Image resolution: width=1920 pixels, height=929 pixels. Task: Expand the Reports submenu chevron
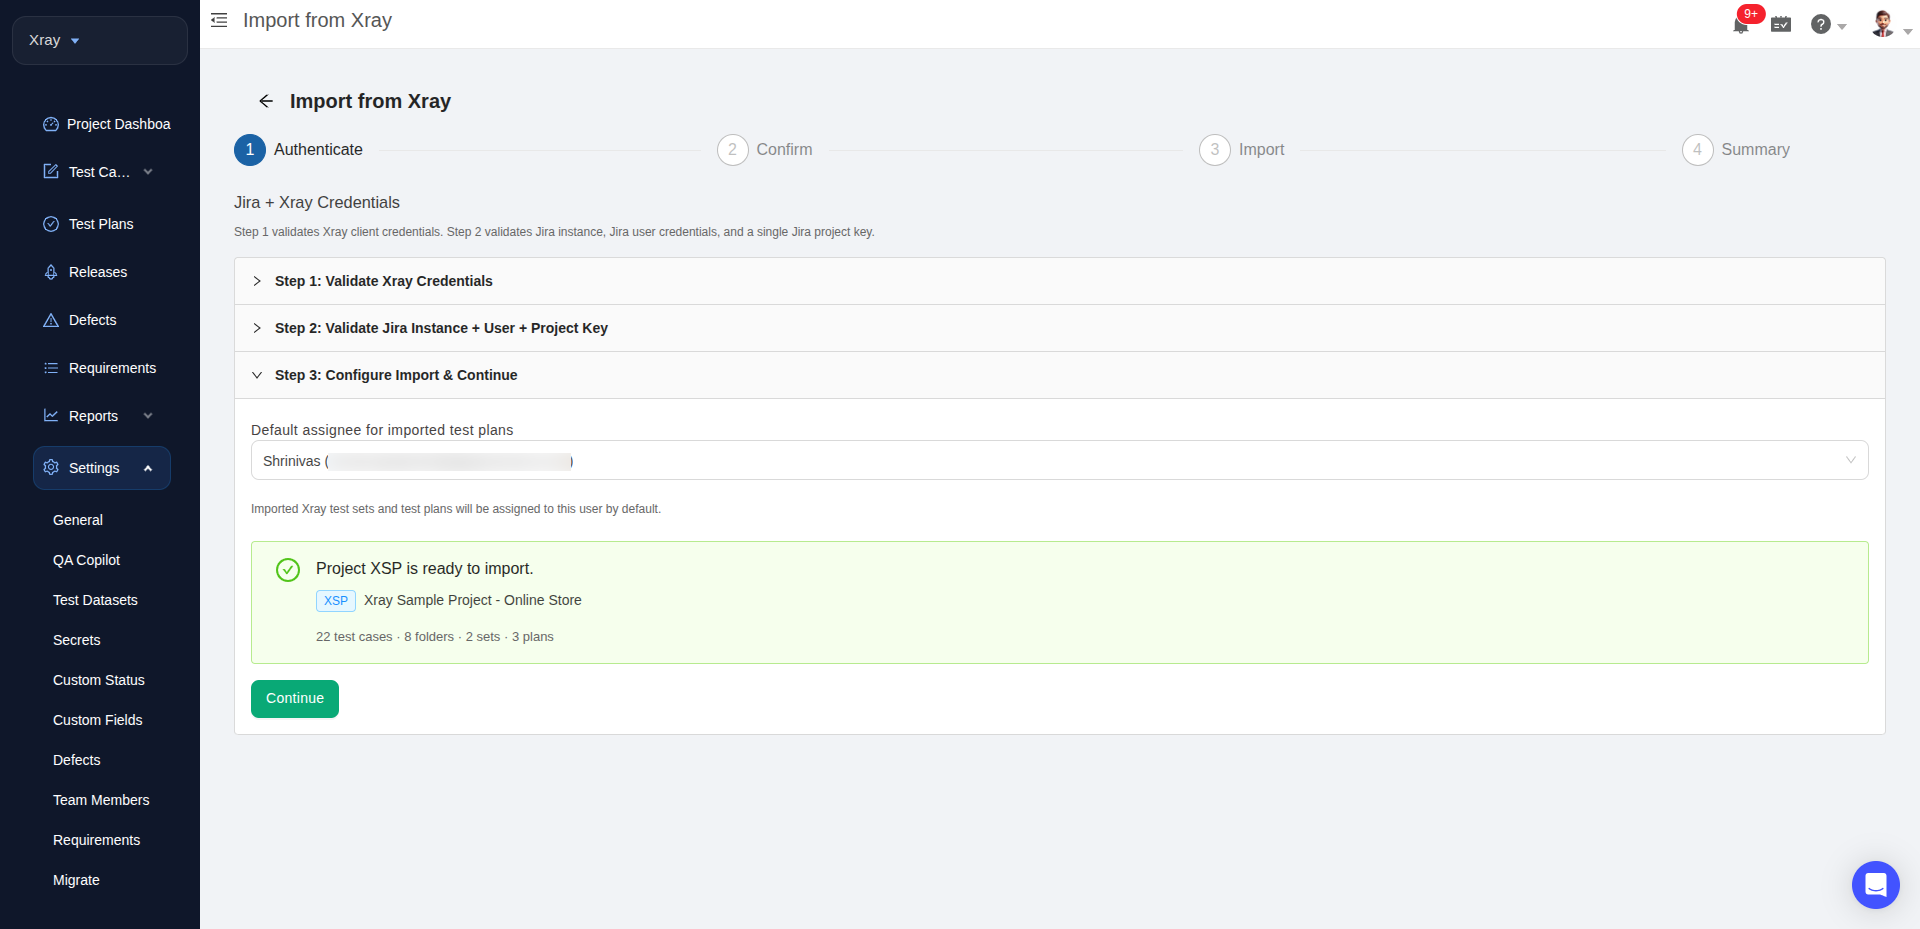[148, 416]
